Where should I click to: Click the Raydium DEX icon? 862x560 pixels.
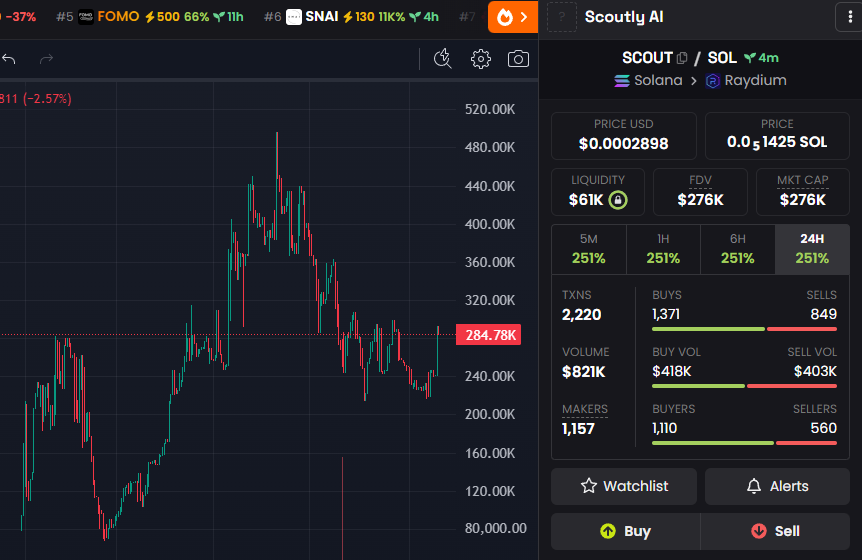(712, 81)
